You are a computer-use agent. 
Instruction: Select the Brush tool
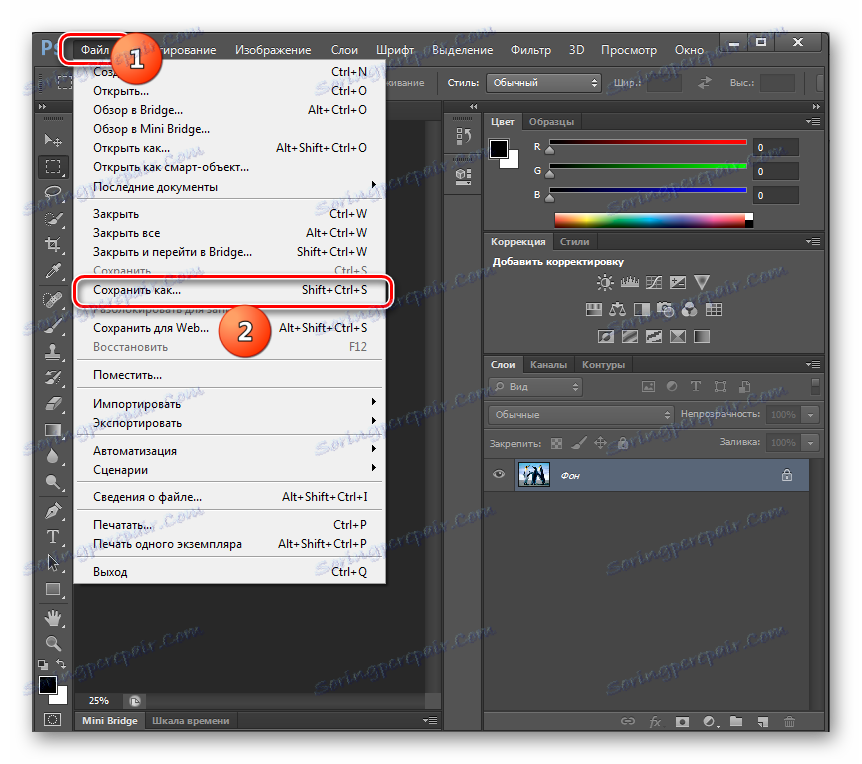click(x=53, y=325)
